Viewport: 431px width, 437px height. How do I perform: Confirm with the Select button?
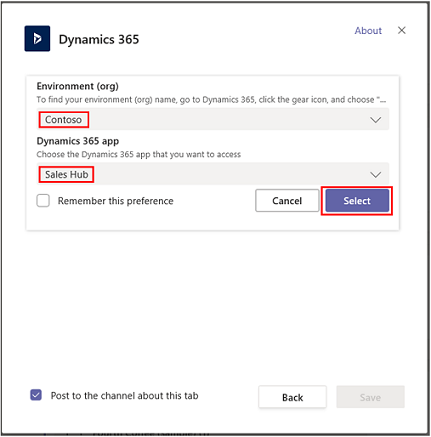point(357,201)
